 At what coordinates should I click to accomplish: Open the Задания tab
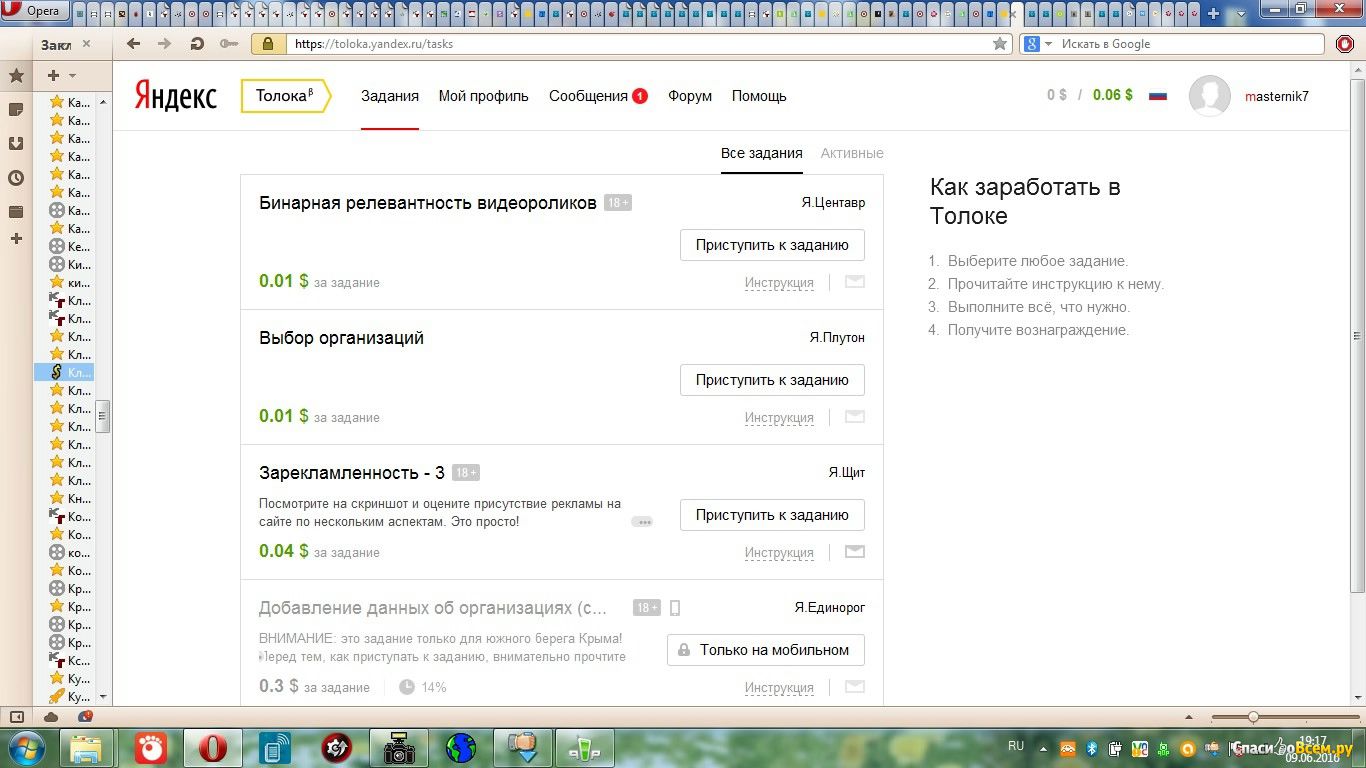coord(390,96)
